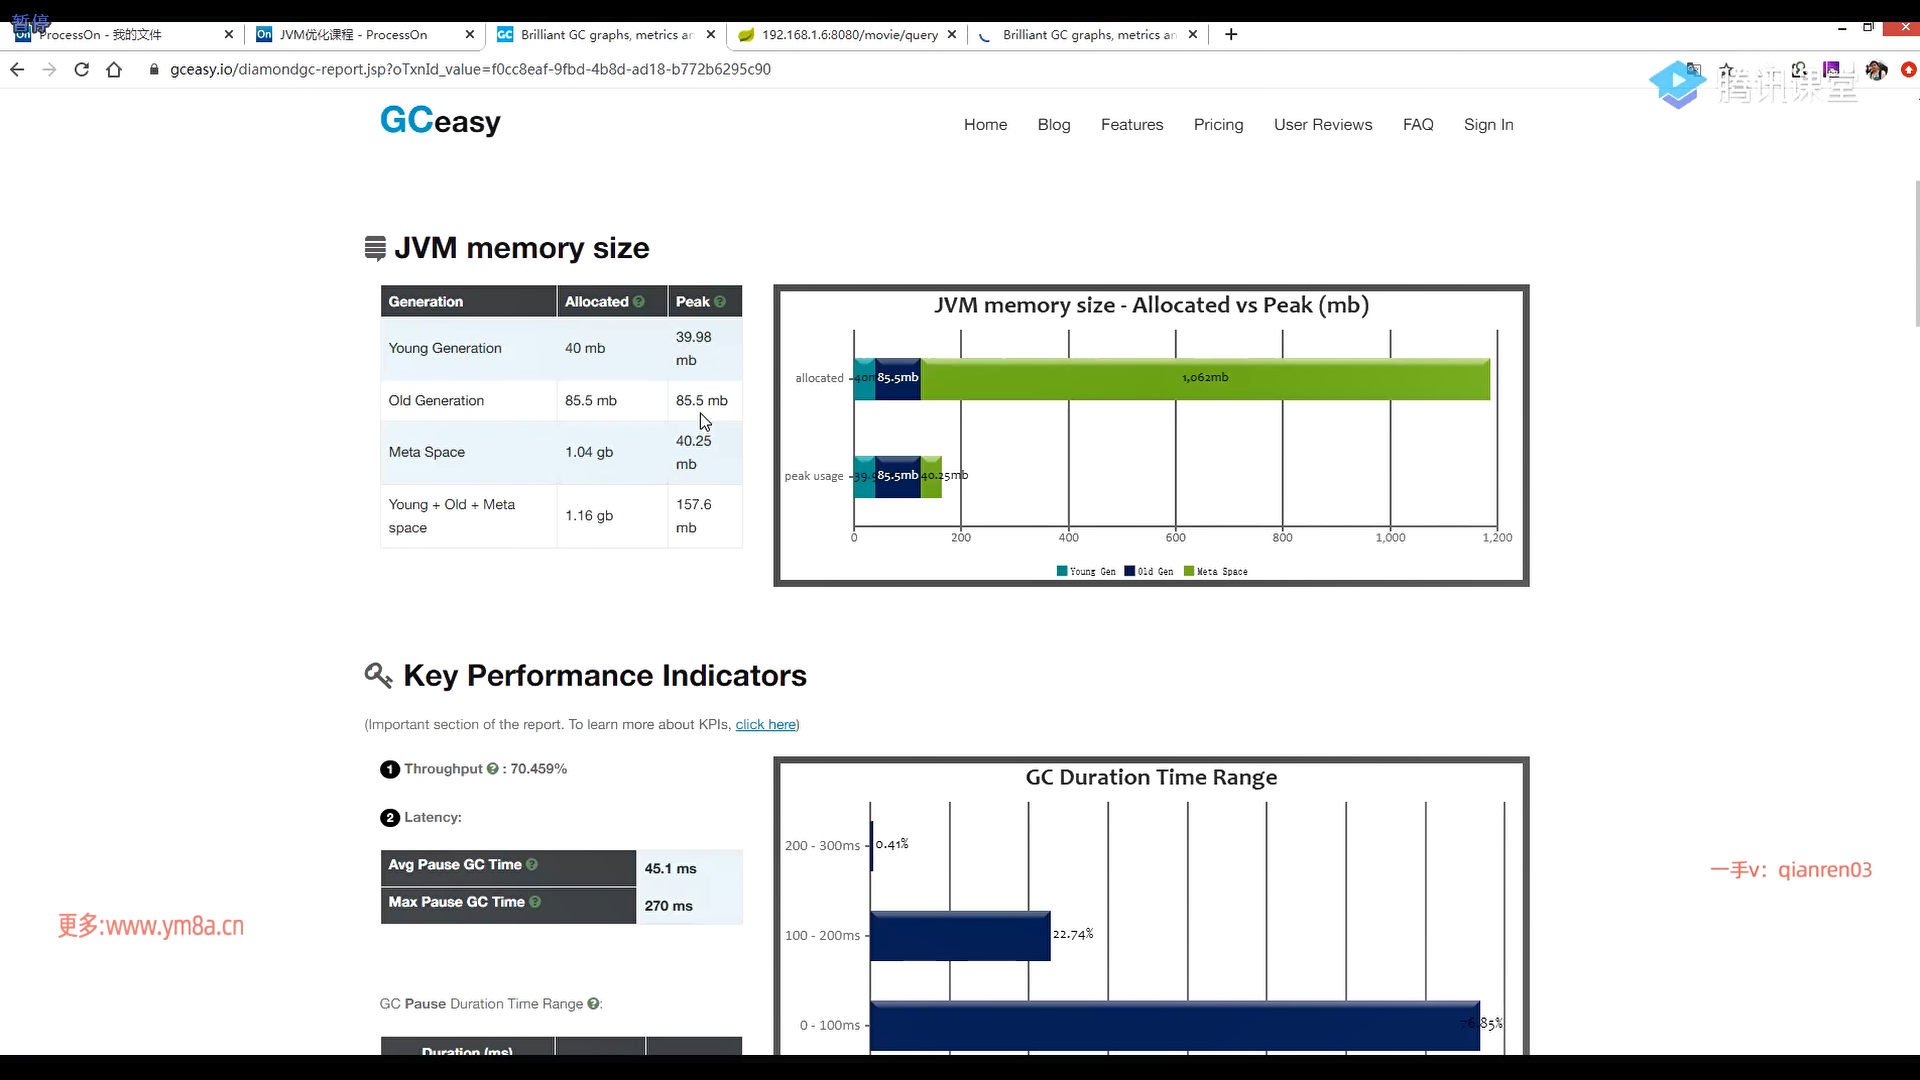1920x1080 pixels.
Task: Open the Throughput help question mark
Action: click(x=492, y=769)
